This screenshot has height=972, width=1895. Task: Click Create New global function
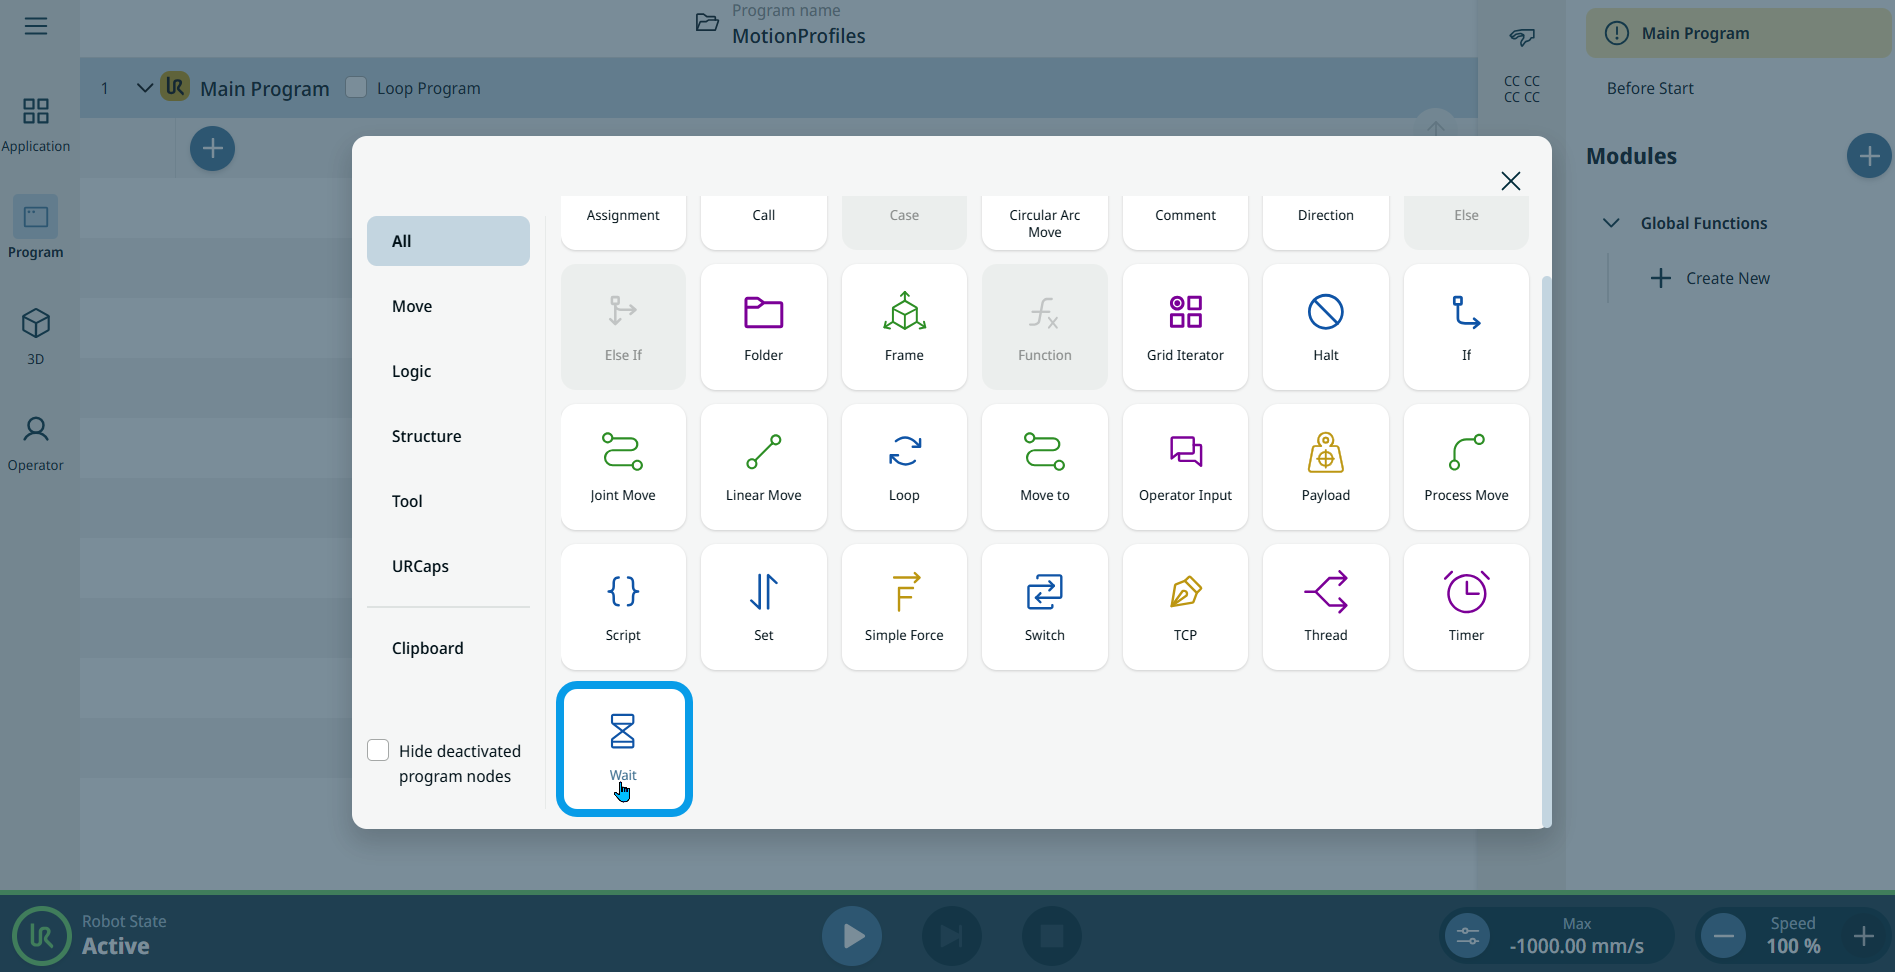pos(1710,278)
